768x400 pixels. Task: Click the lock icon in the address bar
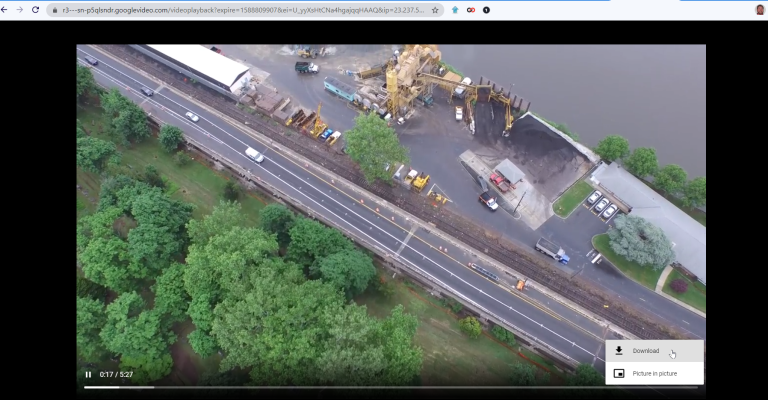coord(54,9)
